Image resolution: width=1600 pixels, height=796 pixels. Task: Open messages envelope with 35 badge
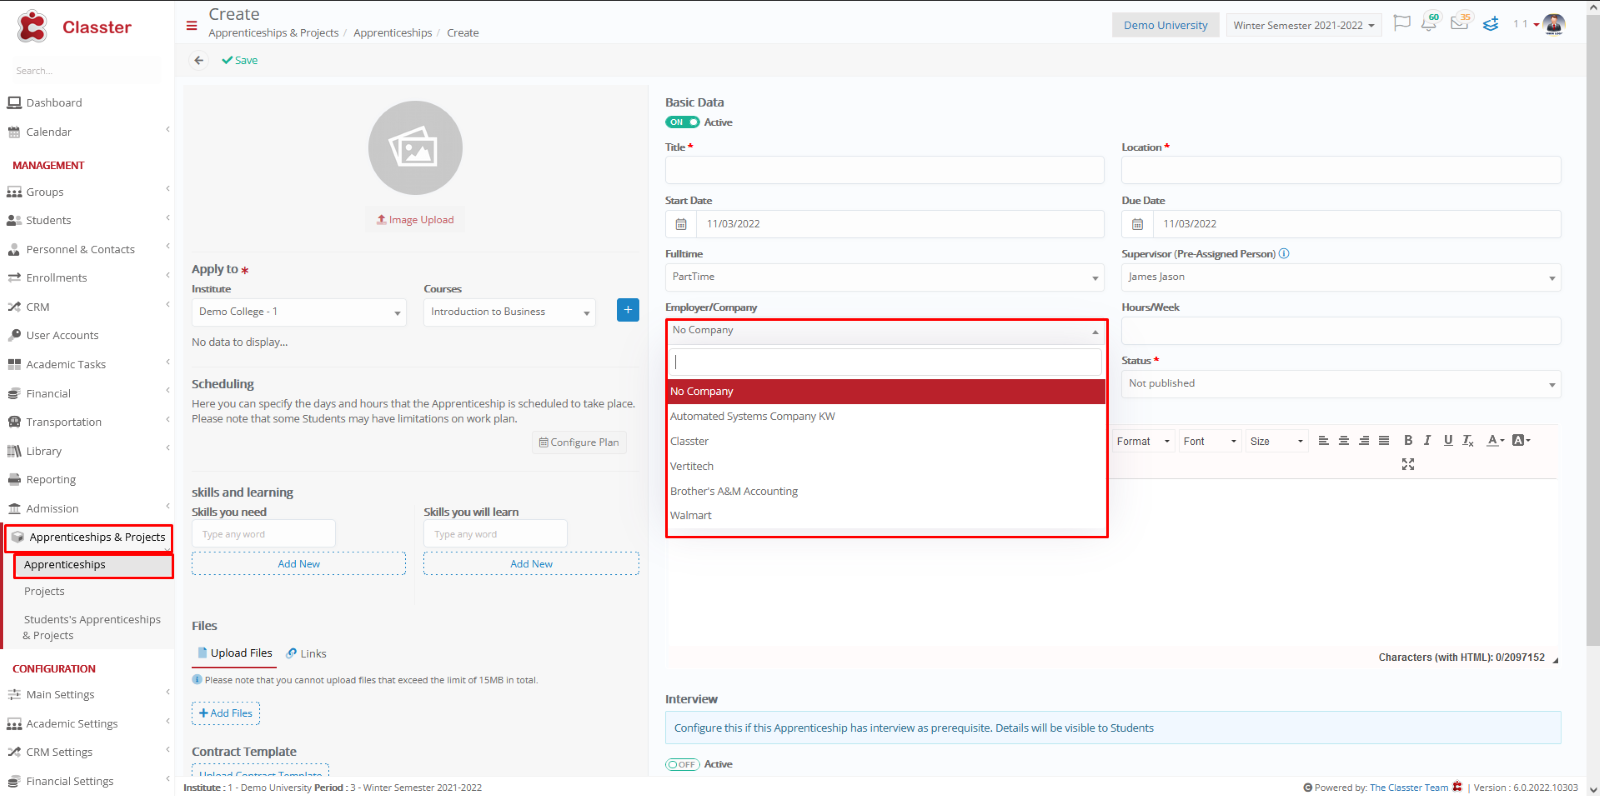coord(1460,23)
